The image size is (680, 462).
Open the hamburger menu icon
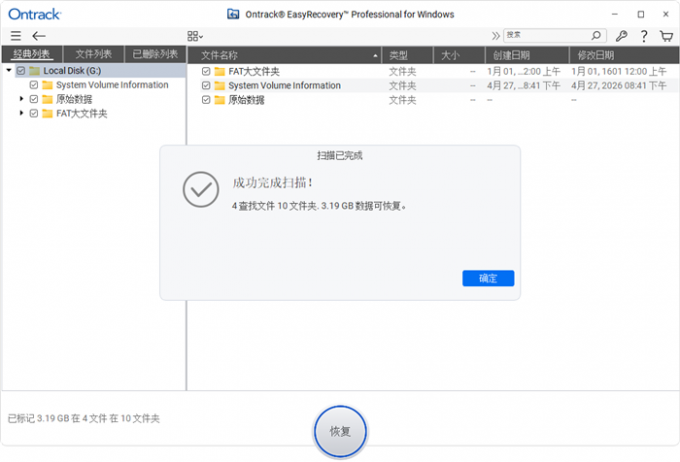coord(16,36)
